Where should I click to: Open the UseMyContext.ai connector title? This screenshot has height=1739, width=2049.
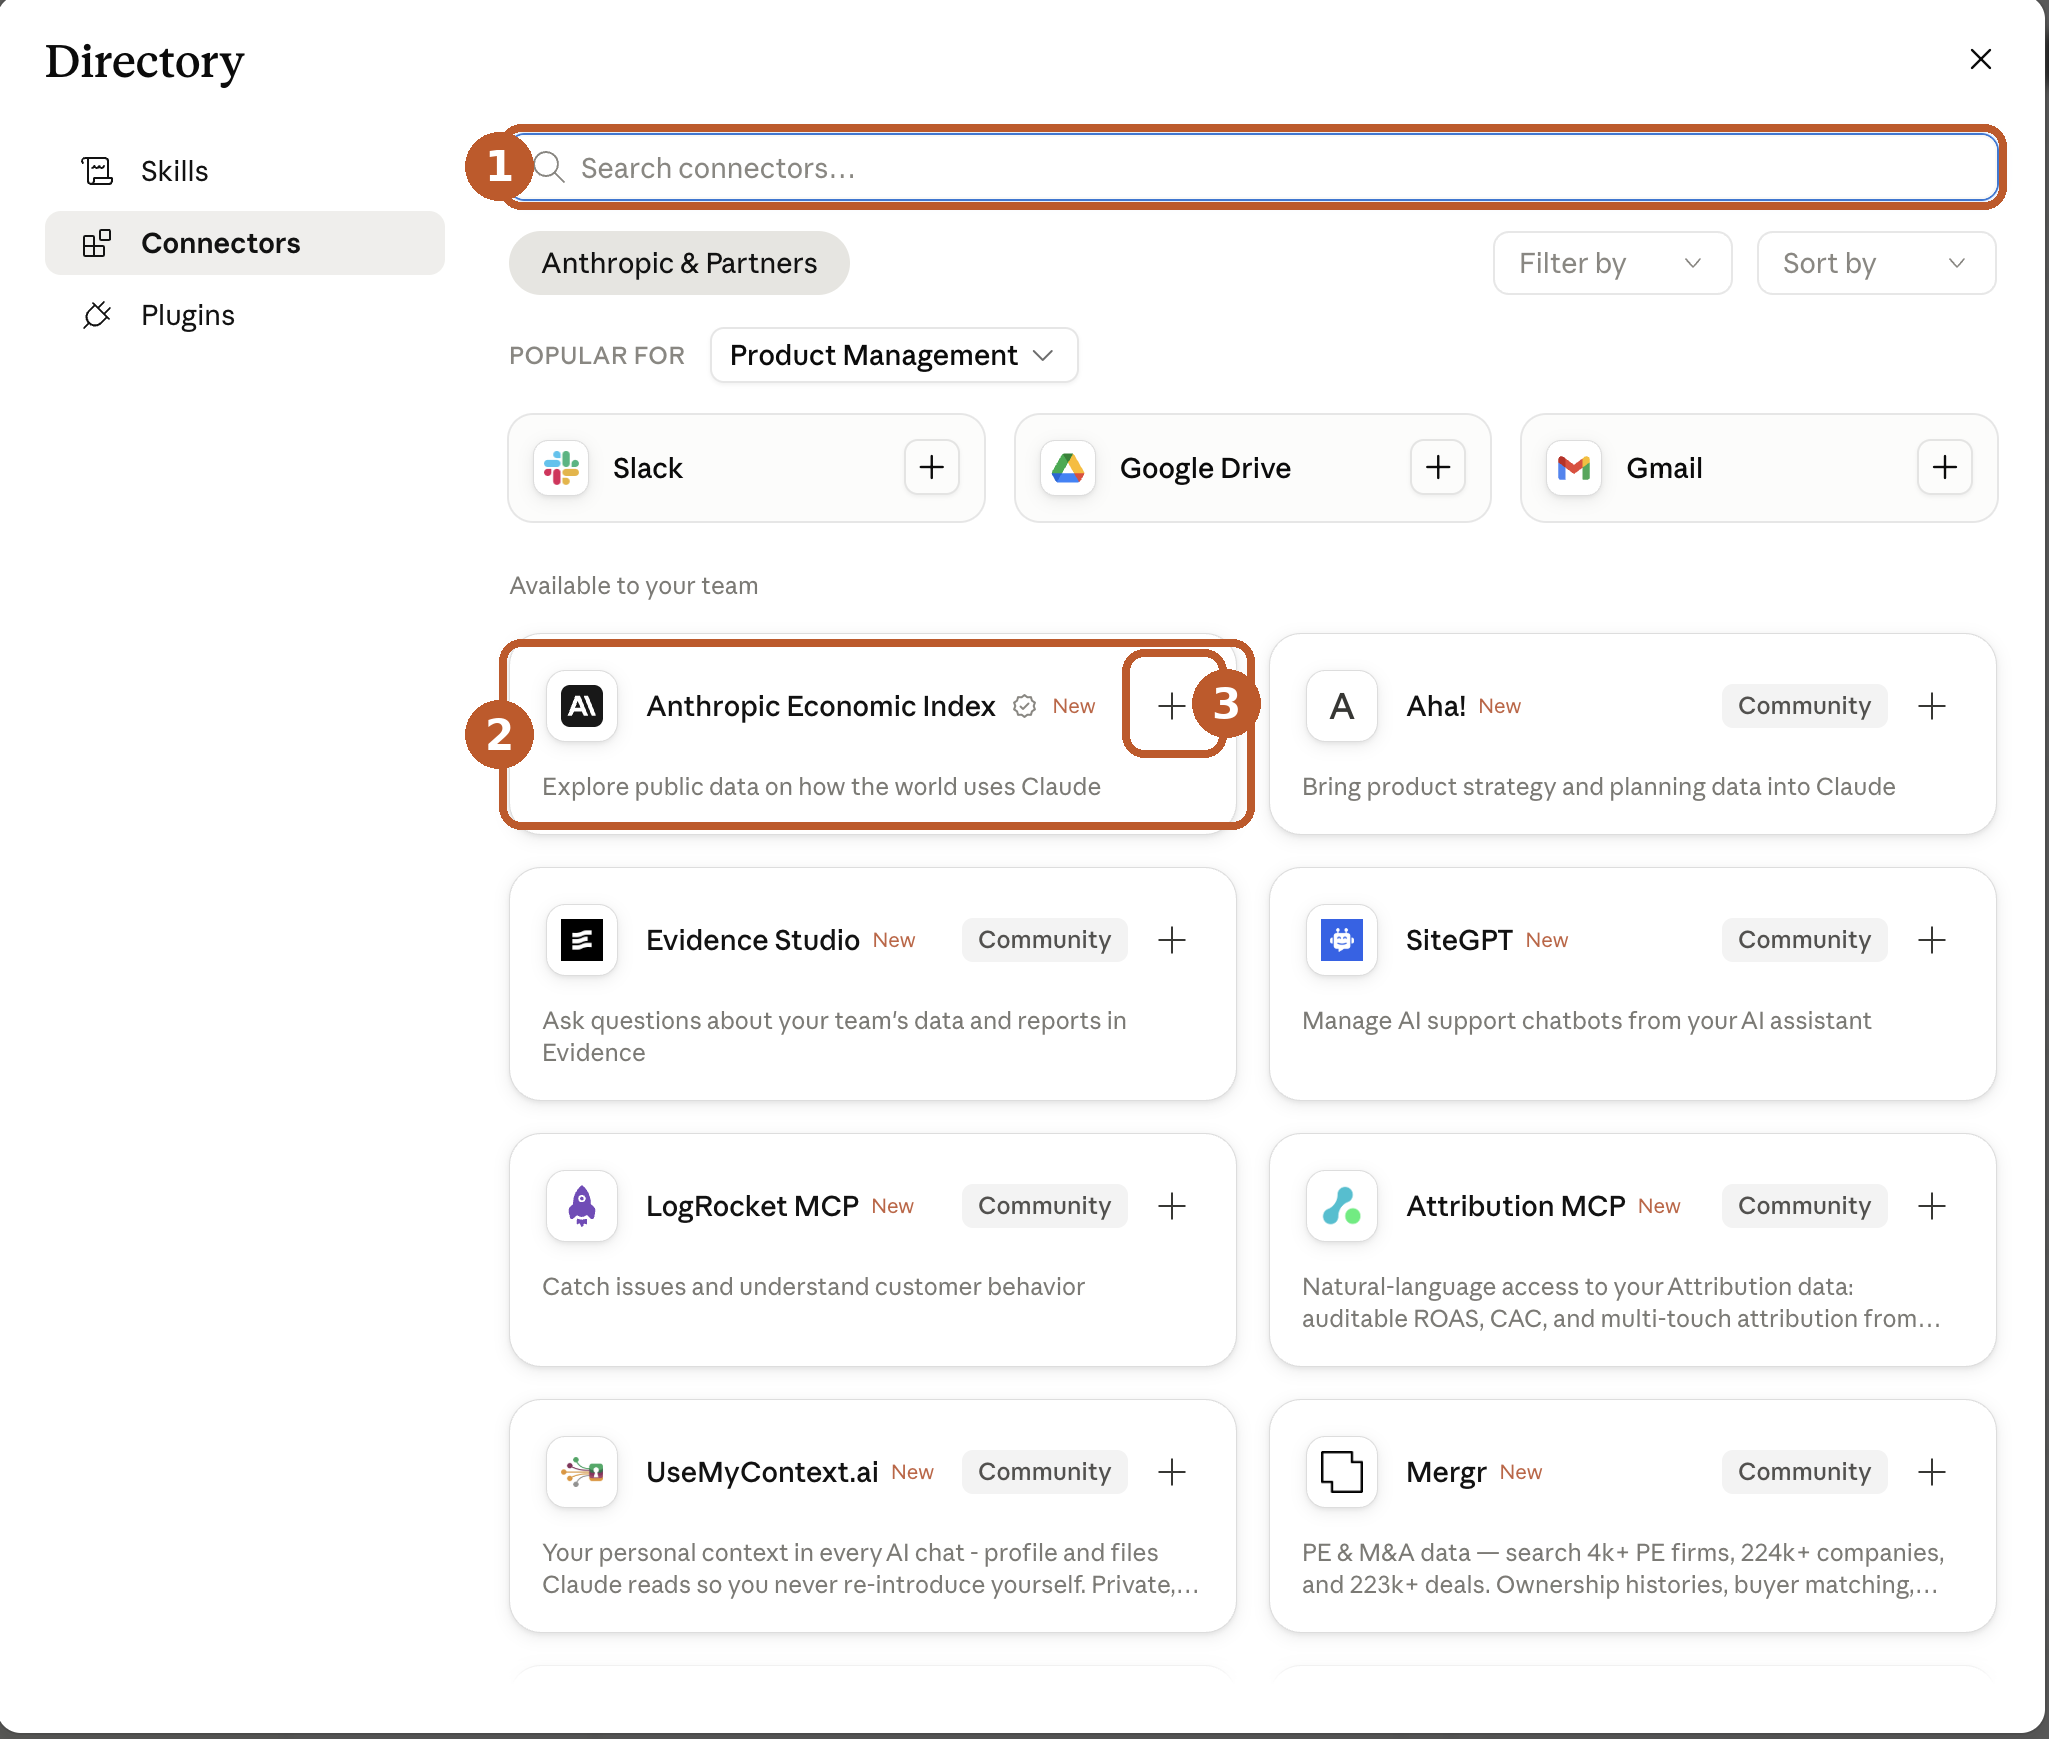click(762, 1472)
